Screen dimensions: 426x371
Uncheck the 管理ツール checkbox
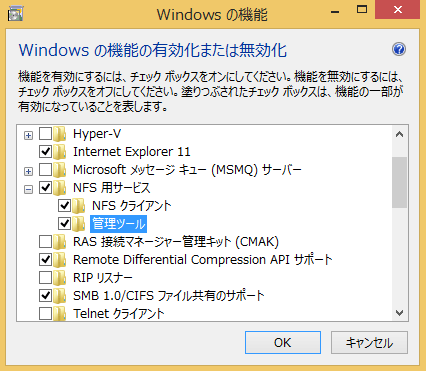64,224
